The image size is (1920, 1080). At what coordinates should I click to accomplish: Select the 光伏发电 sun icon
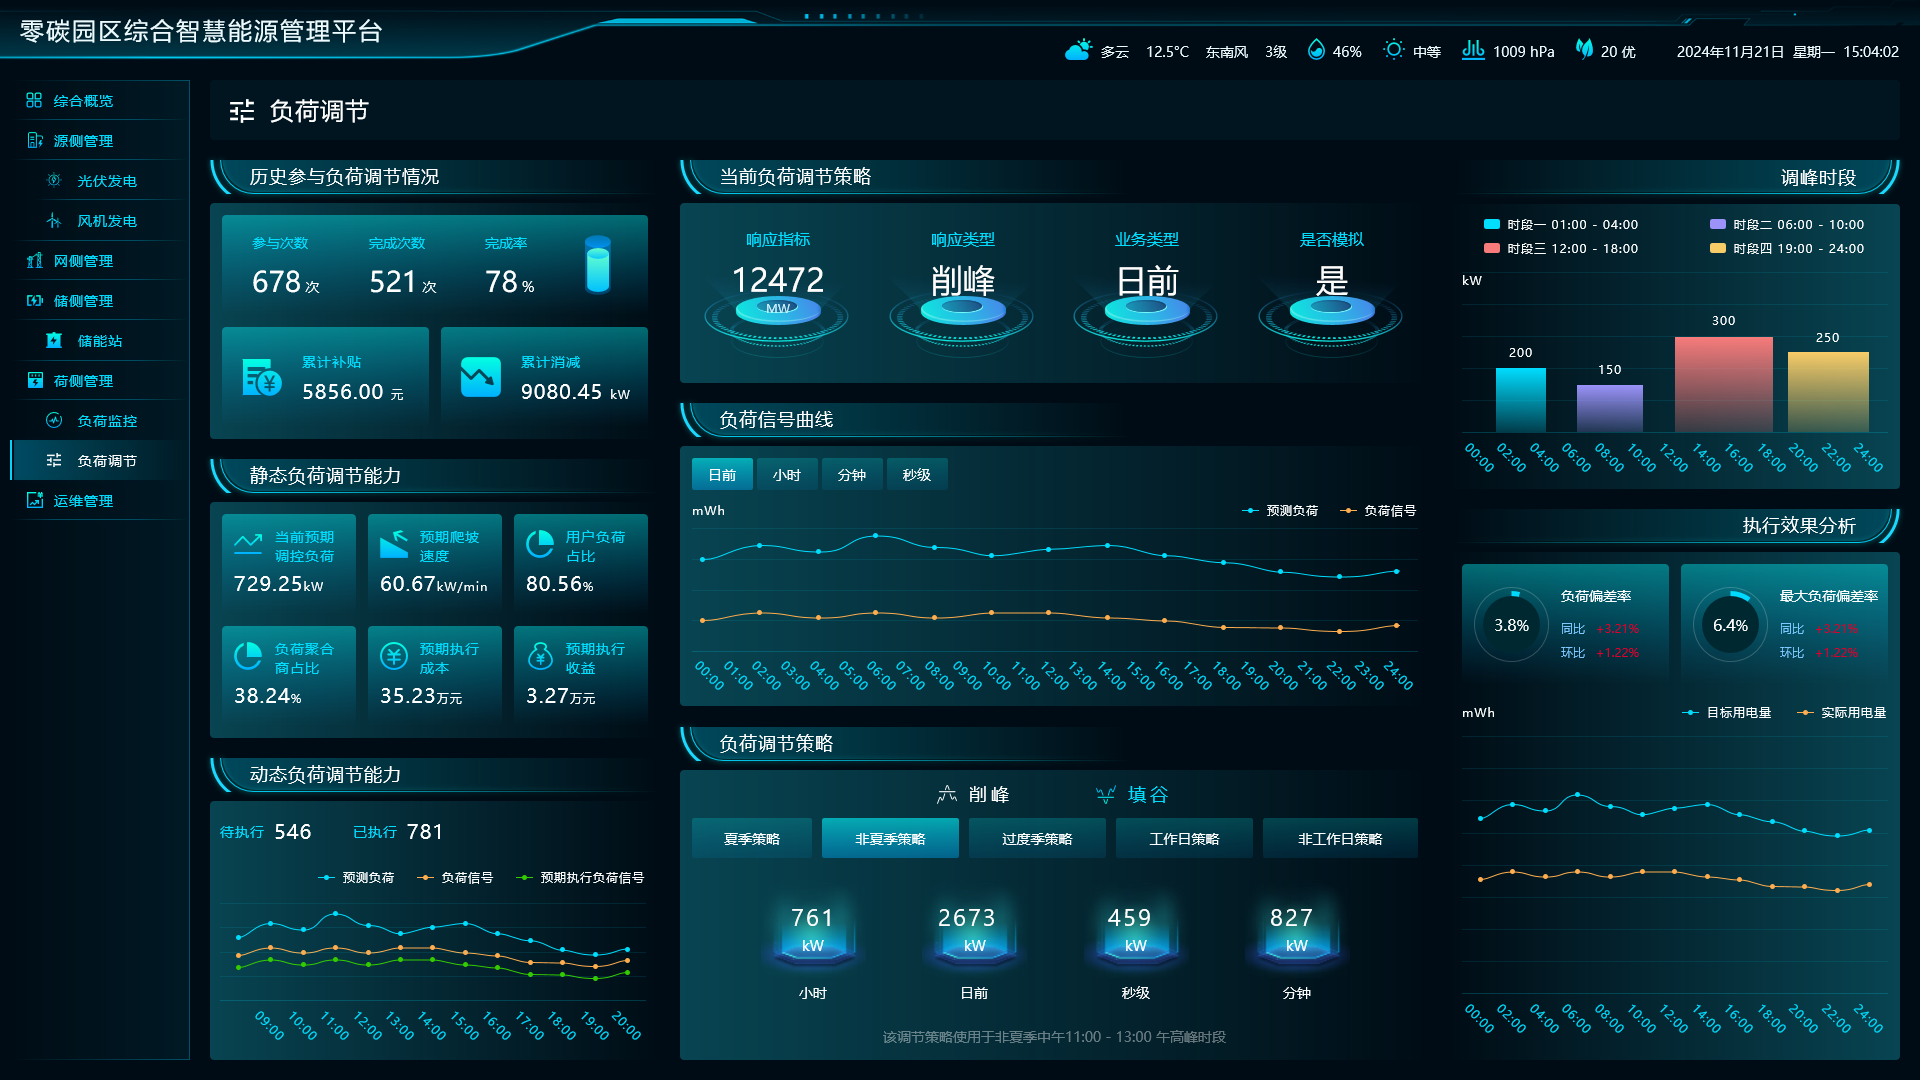point(54,180)
